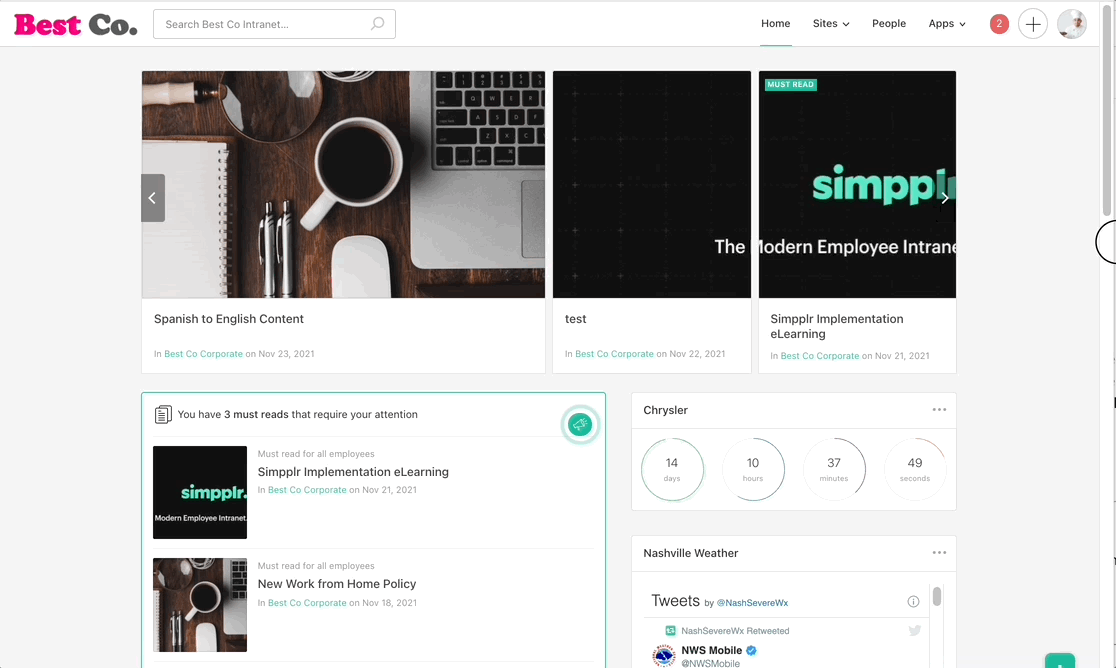Click the MUST READ badge label
The image size is (1116, 668).
(x=791, y=85)
